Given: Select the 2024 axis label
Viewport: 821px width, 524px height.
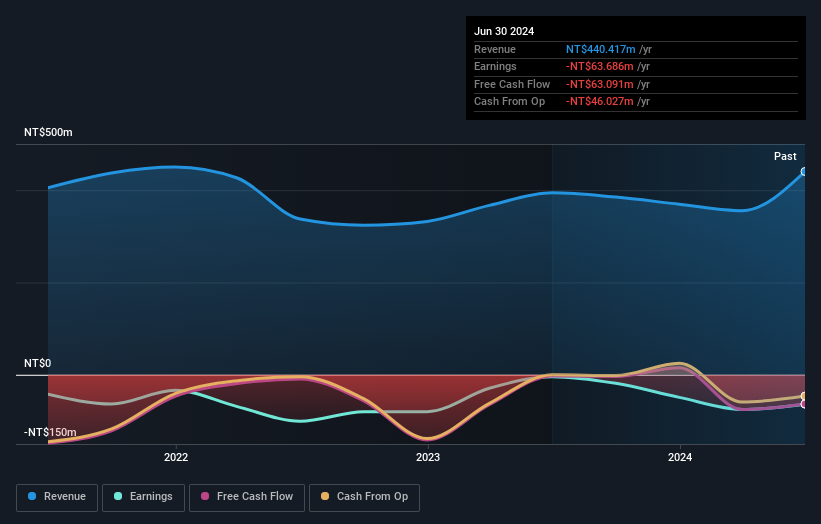Looking at the screenshot, I should coord(680,458).
